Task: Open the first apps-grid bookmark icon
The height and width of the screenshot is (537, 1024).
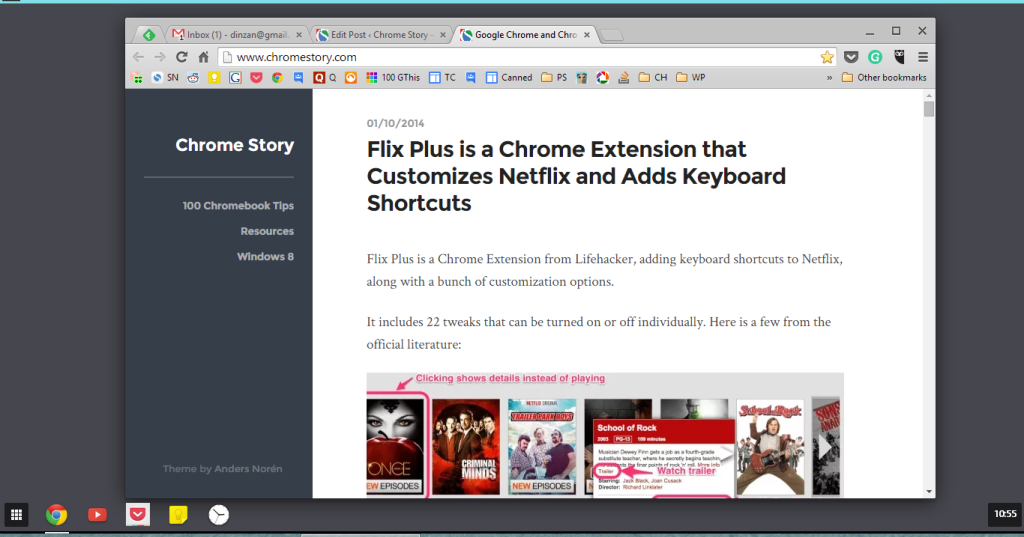Action: [x=137, y=77]
